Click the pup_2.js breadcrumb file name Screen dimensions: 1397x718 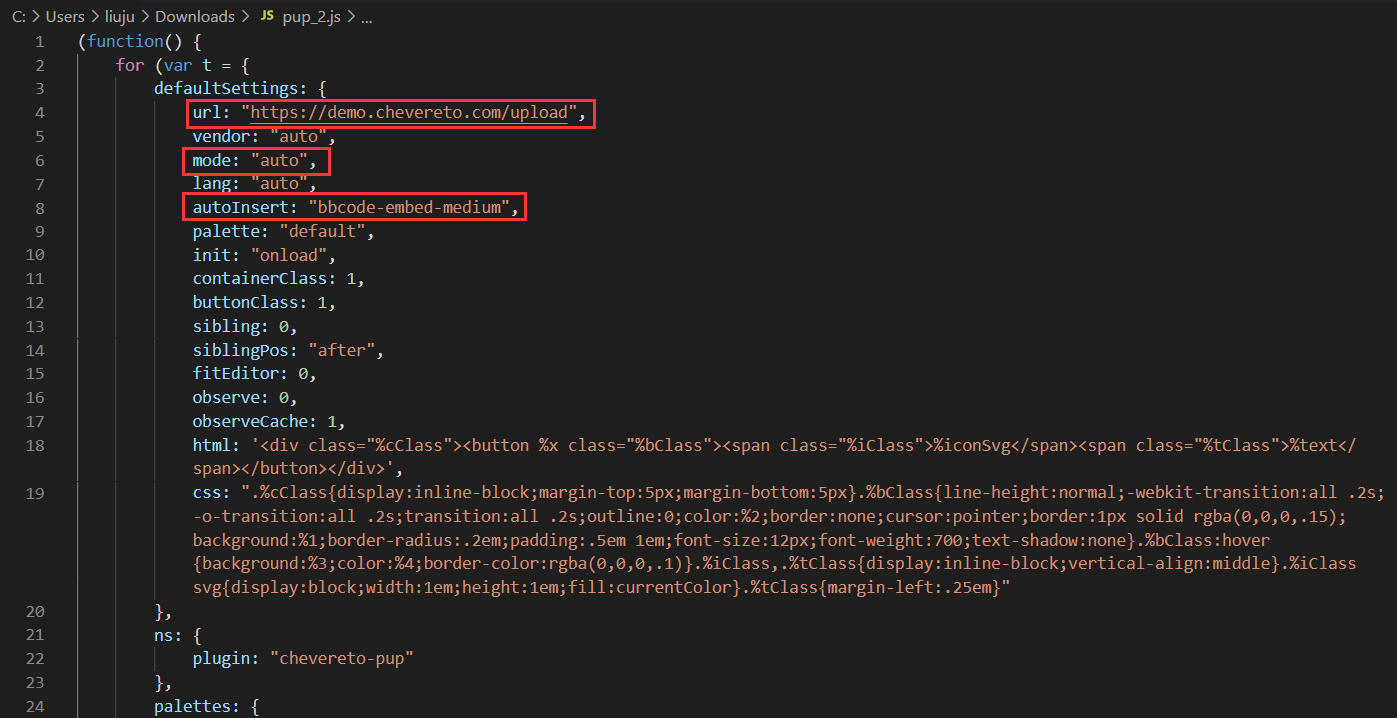[x=309, y=17]
